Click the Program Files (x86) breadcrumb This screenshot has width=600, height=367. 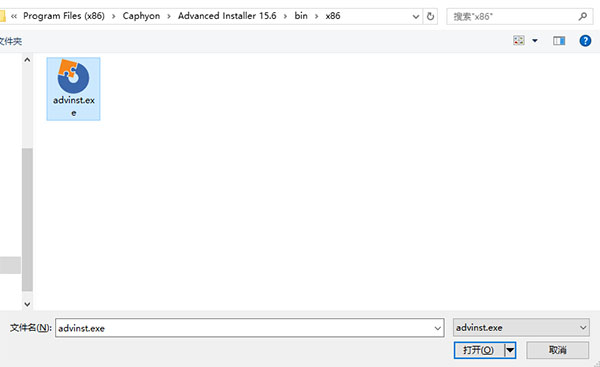[x=64, y=16]
